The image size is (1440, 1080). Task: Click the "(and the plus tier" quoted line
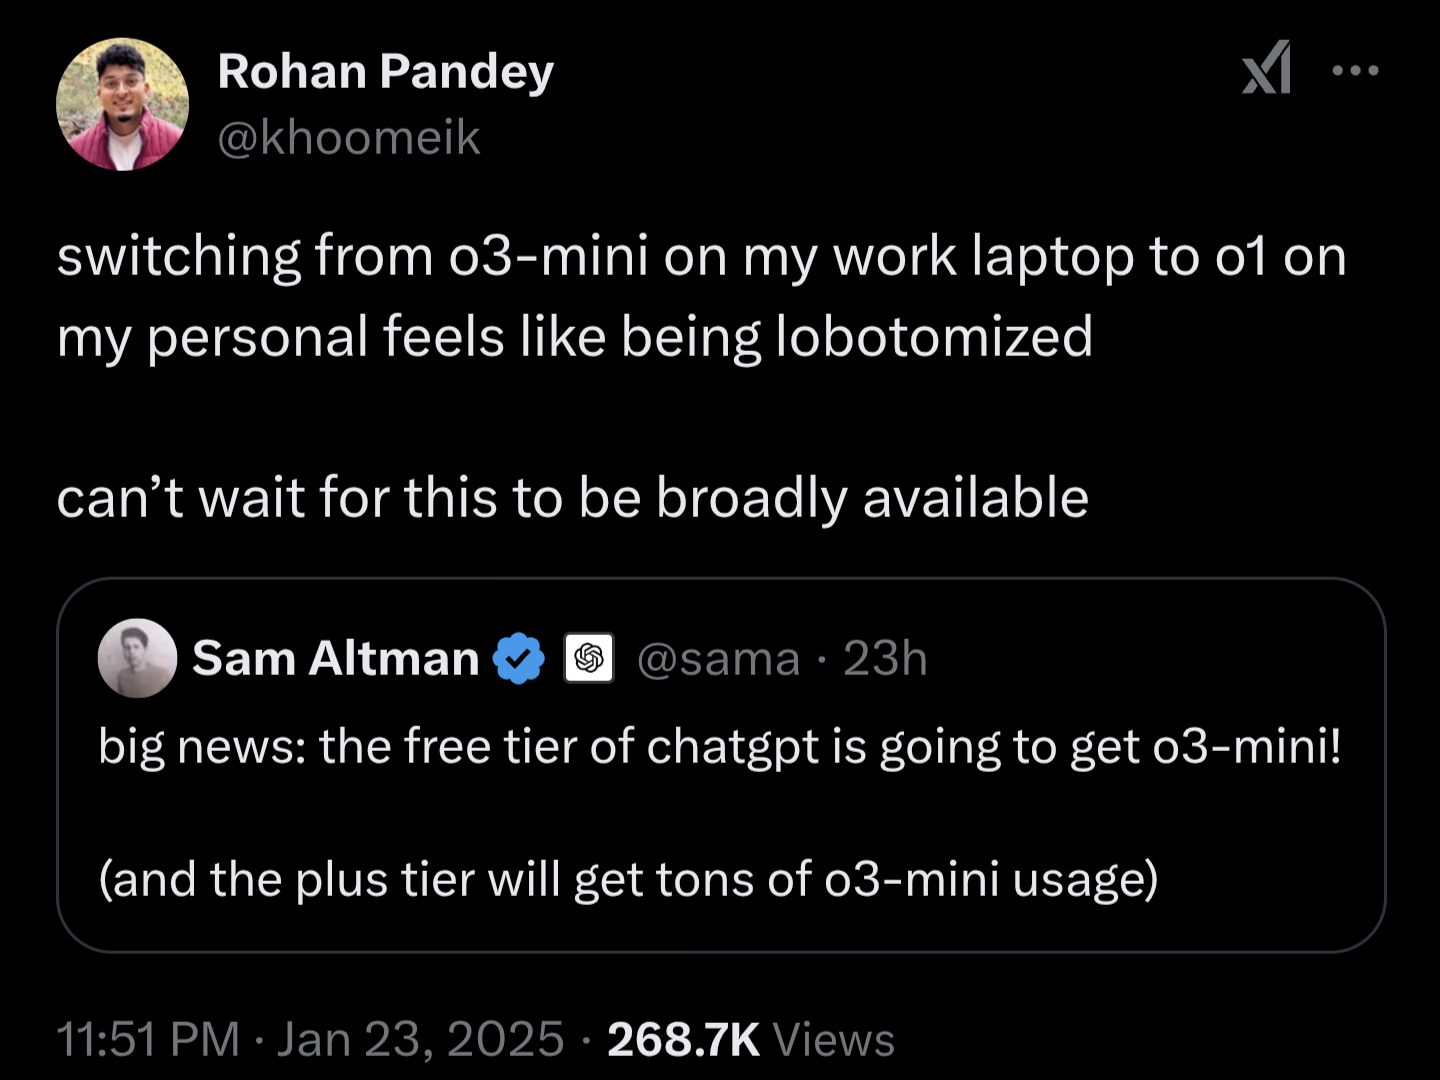[628, 880]
